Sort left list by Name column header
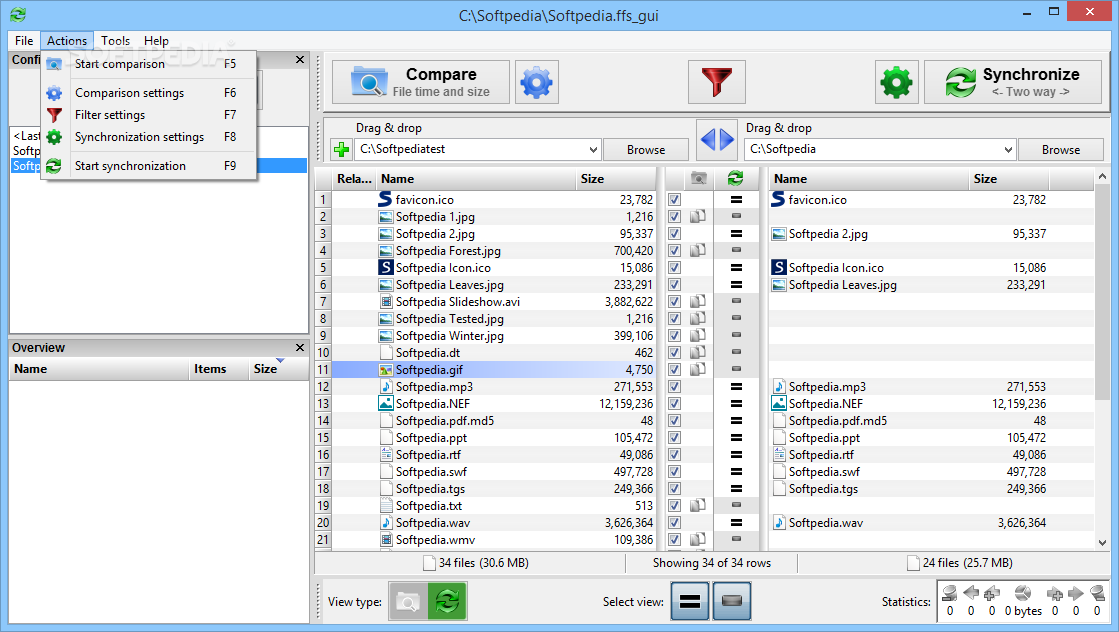Image resolution: width=1119 pixels, height=632 pixels. tap(475, 179)
